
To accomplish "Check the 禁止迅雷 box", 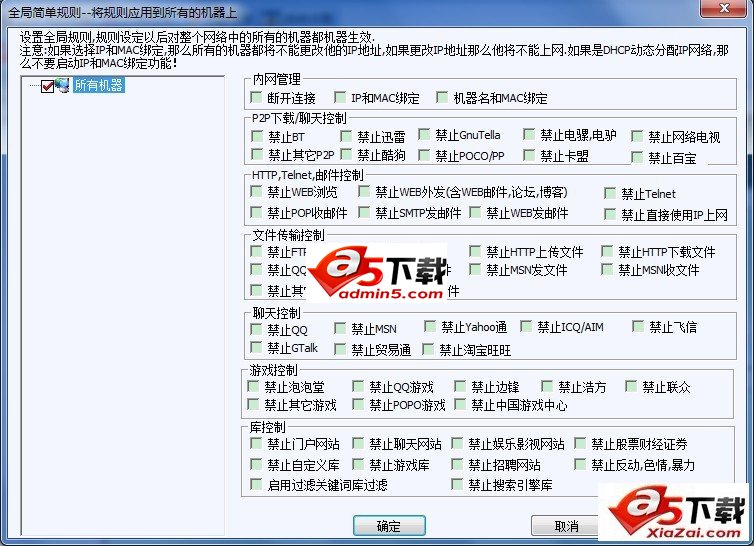I will click(346, 136).
